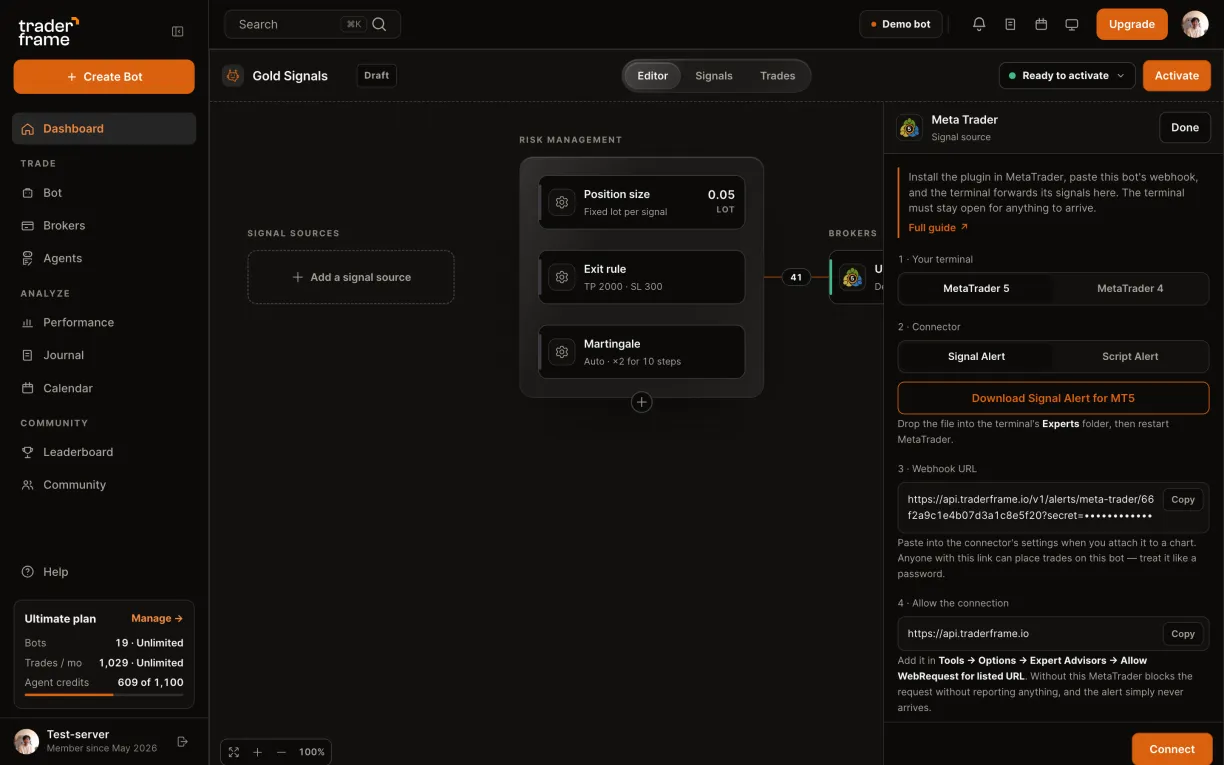Open the user avatar in the top bar

pos(1195,24)
